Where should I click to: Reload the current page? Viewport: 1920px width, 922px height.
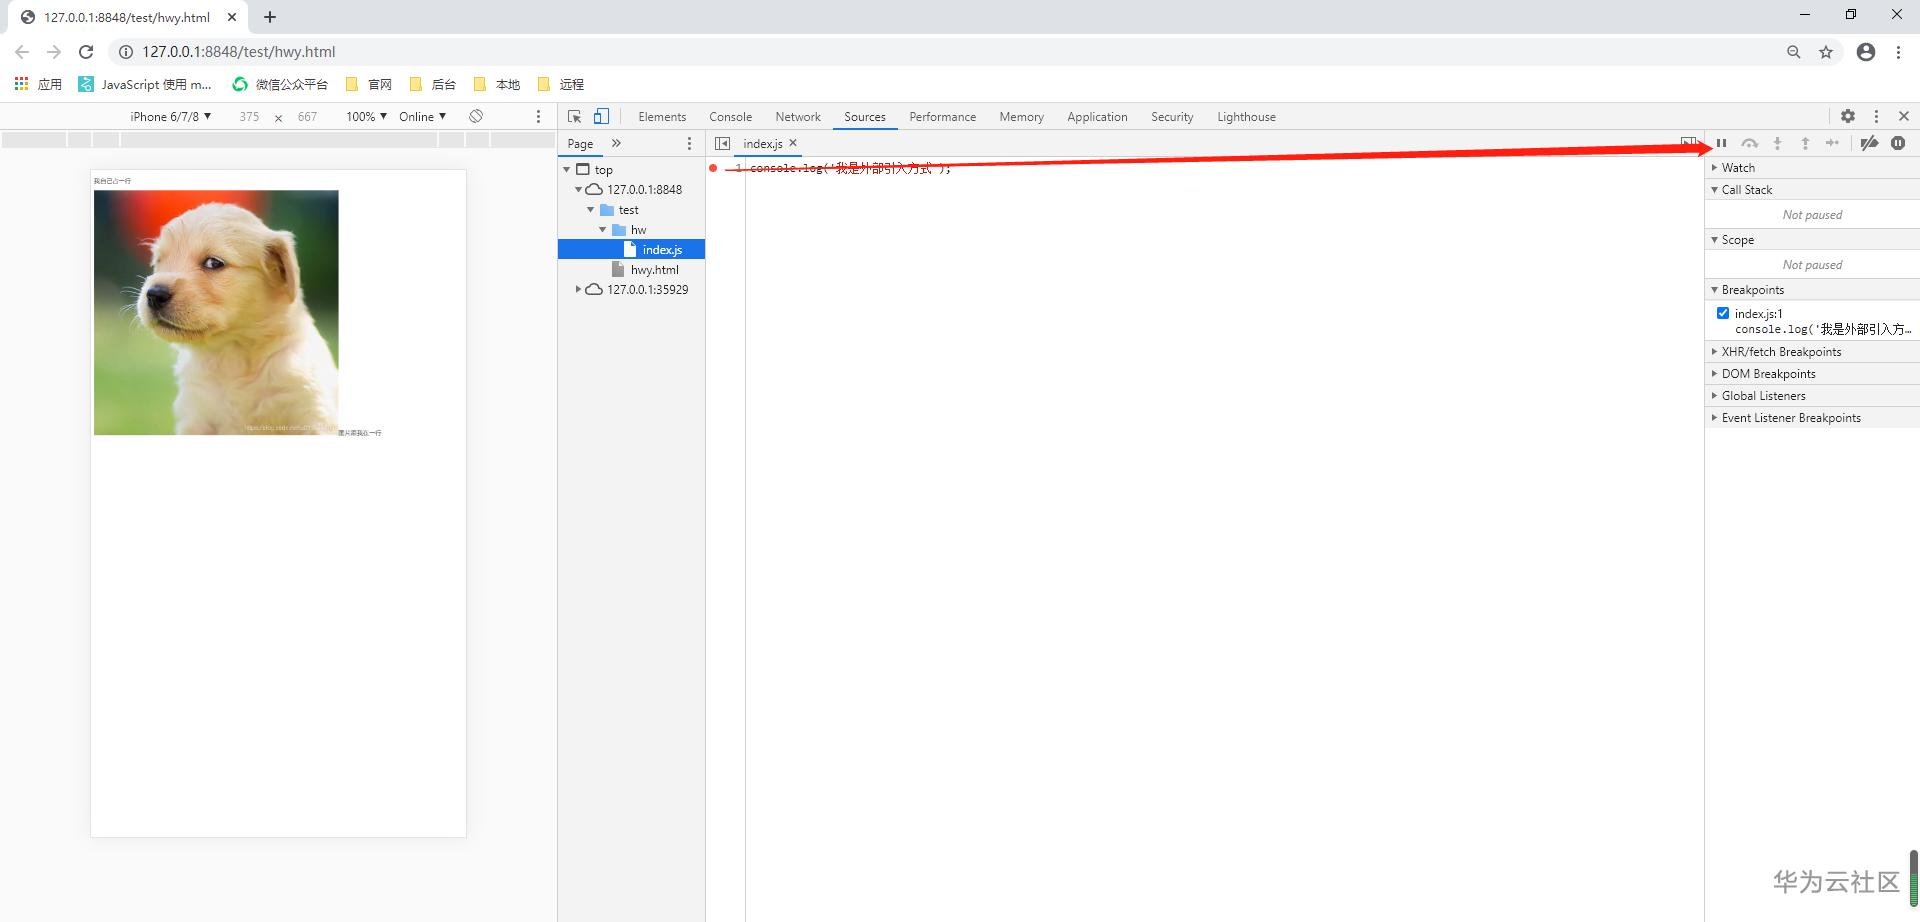pos(86,52)
